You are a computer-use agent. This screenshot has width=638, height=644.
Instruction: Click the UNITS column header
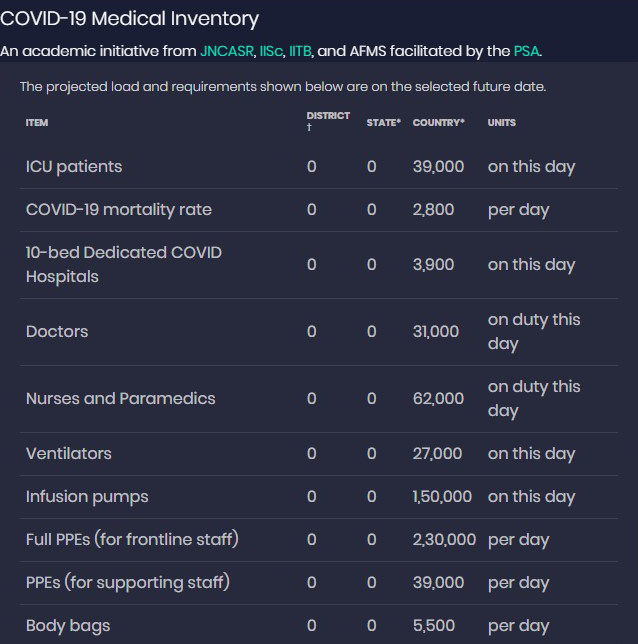point(502,122)
